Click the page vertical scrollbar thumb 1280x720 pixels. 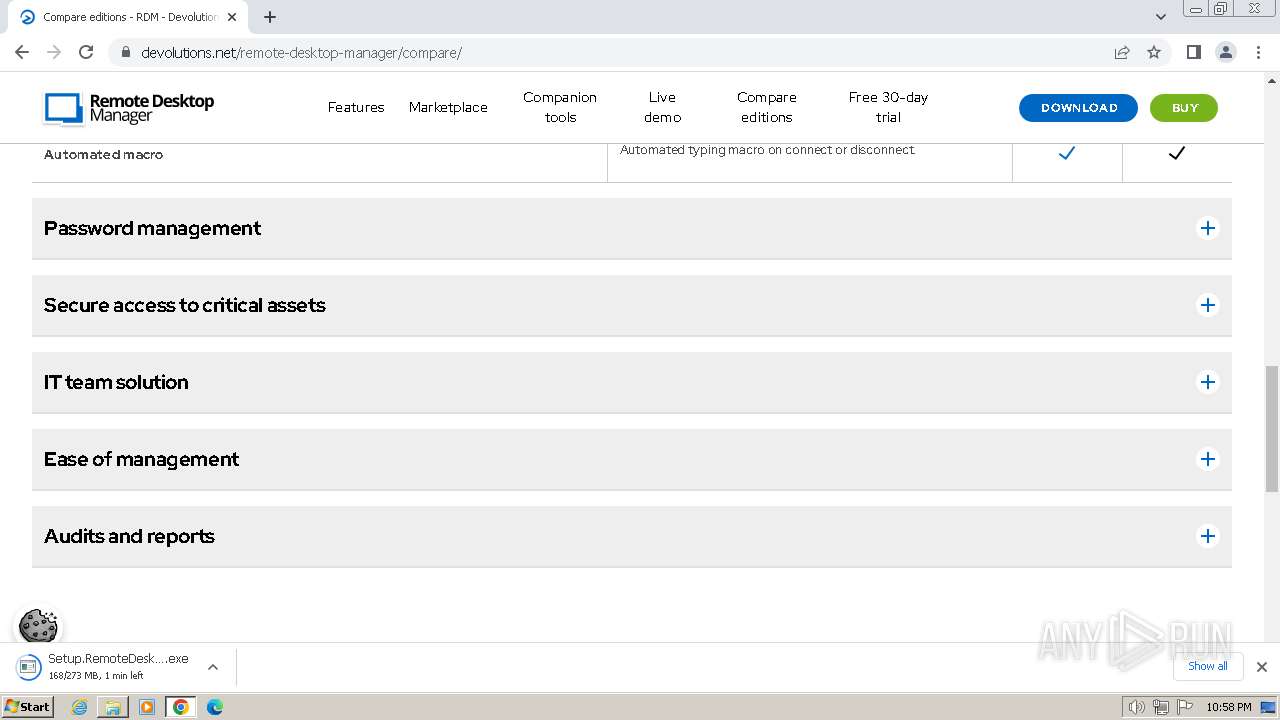[x=1272, y=429]
